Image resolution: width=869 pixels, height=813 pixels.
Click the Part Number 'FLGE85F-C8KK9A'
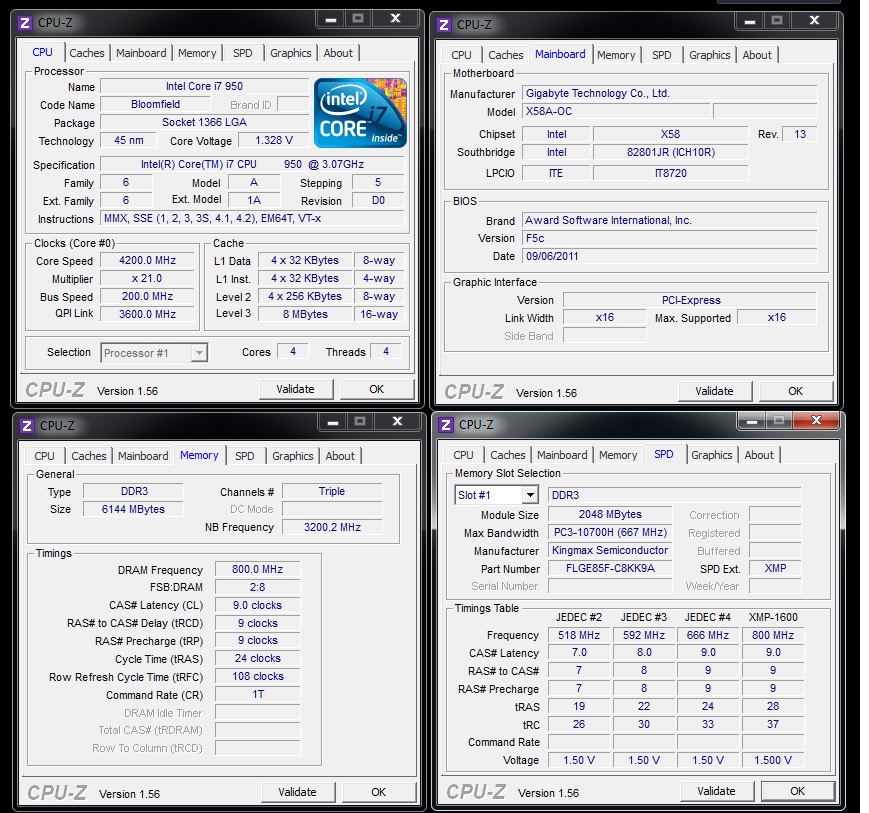pos(610,568)
